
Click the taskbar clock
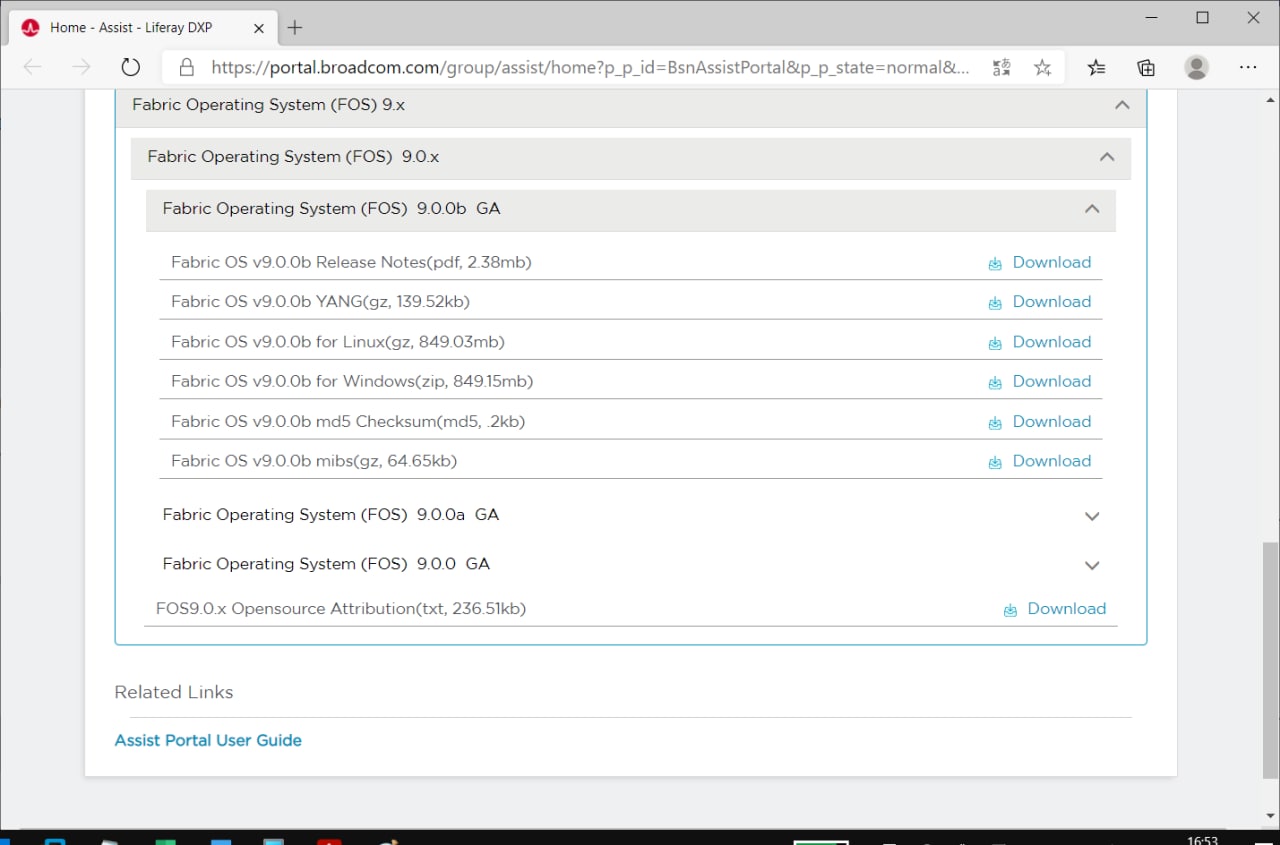click(x=1202, y=840)
